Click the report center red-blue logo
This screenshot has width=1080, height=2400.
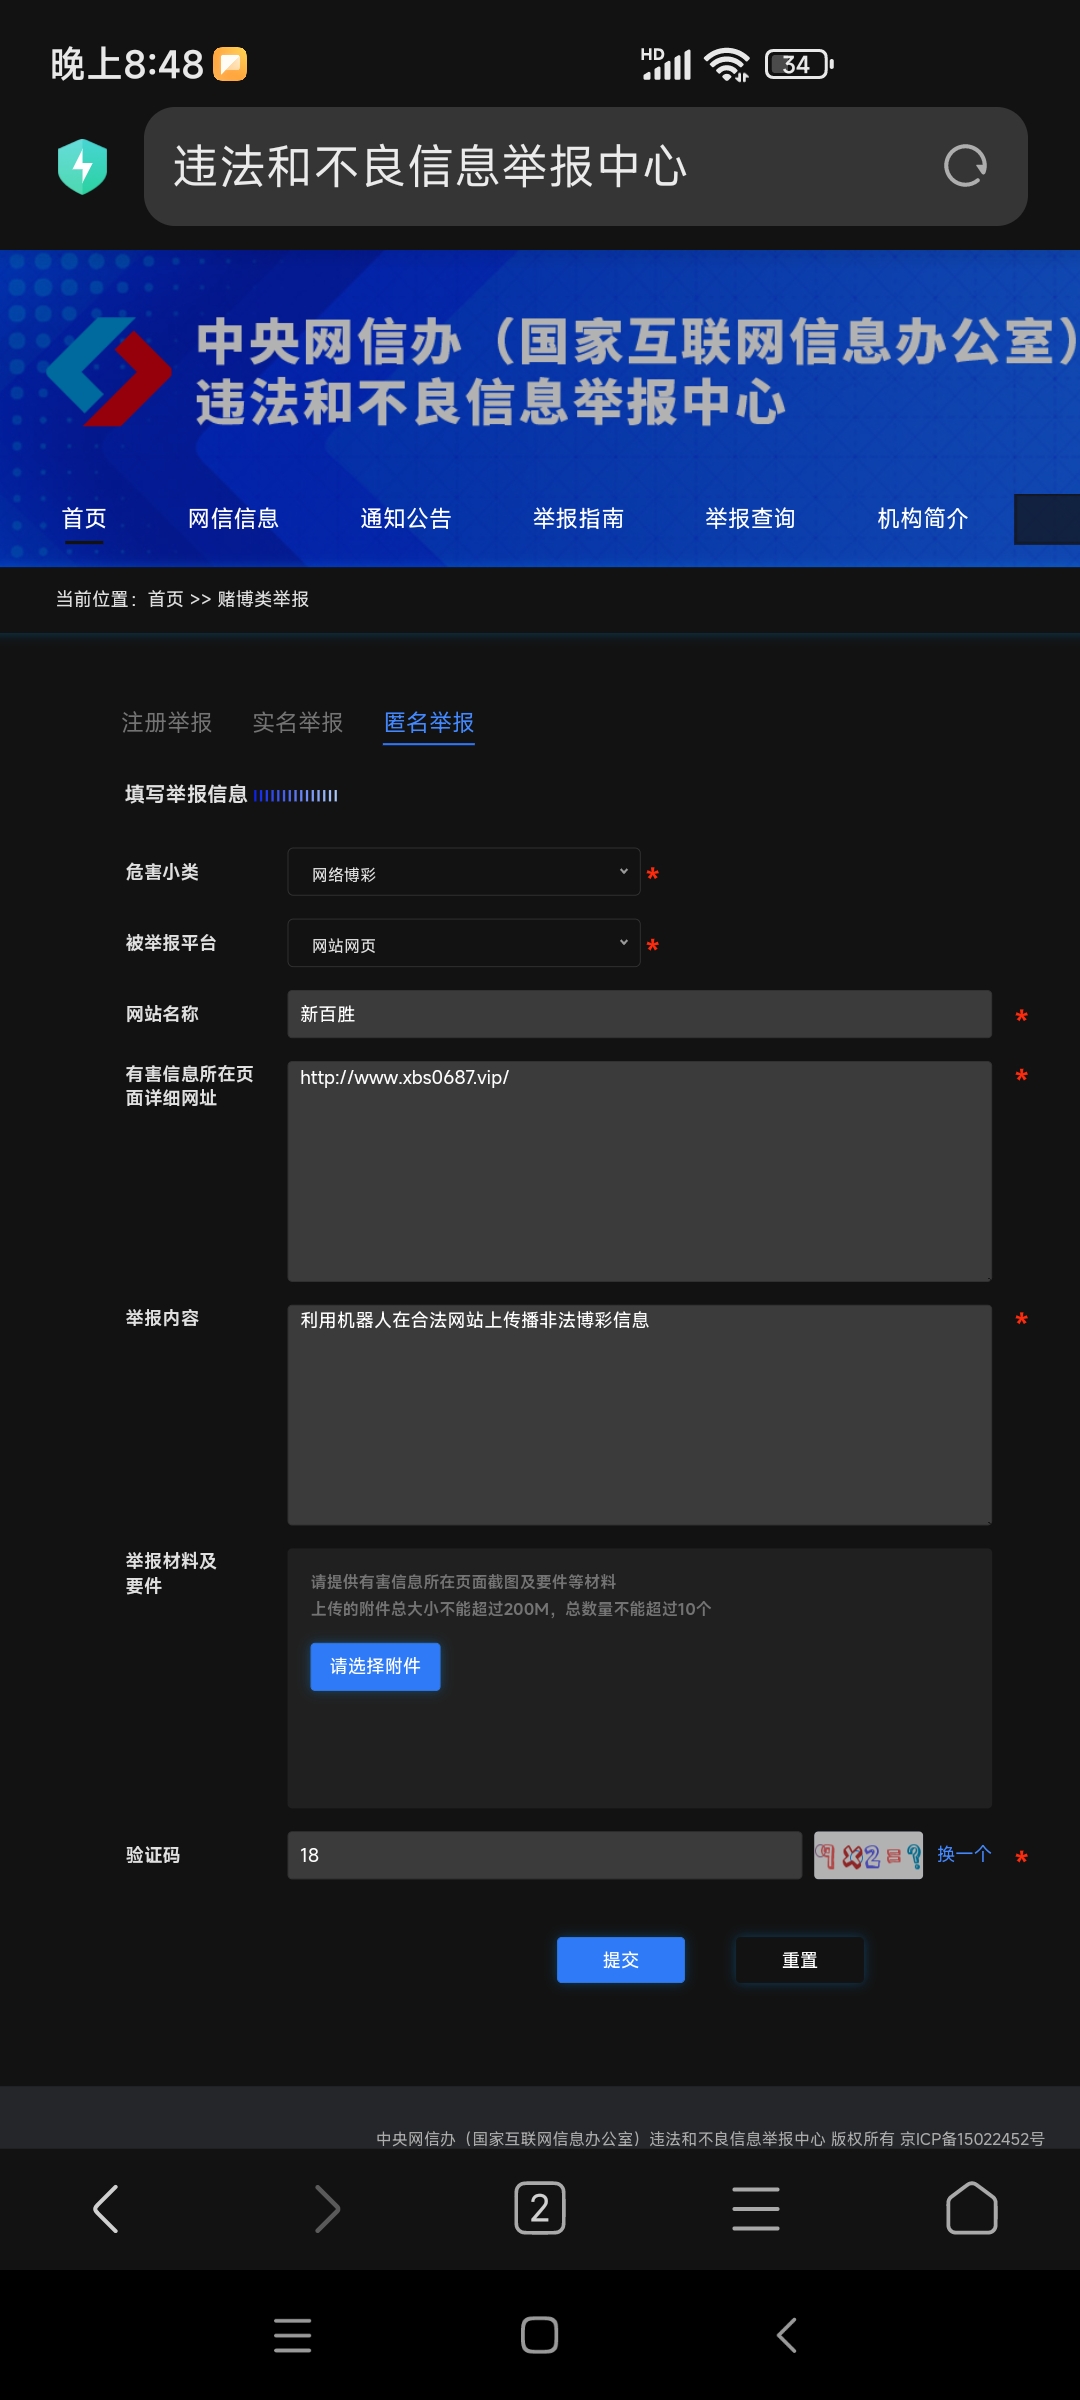click(109, 372)
